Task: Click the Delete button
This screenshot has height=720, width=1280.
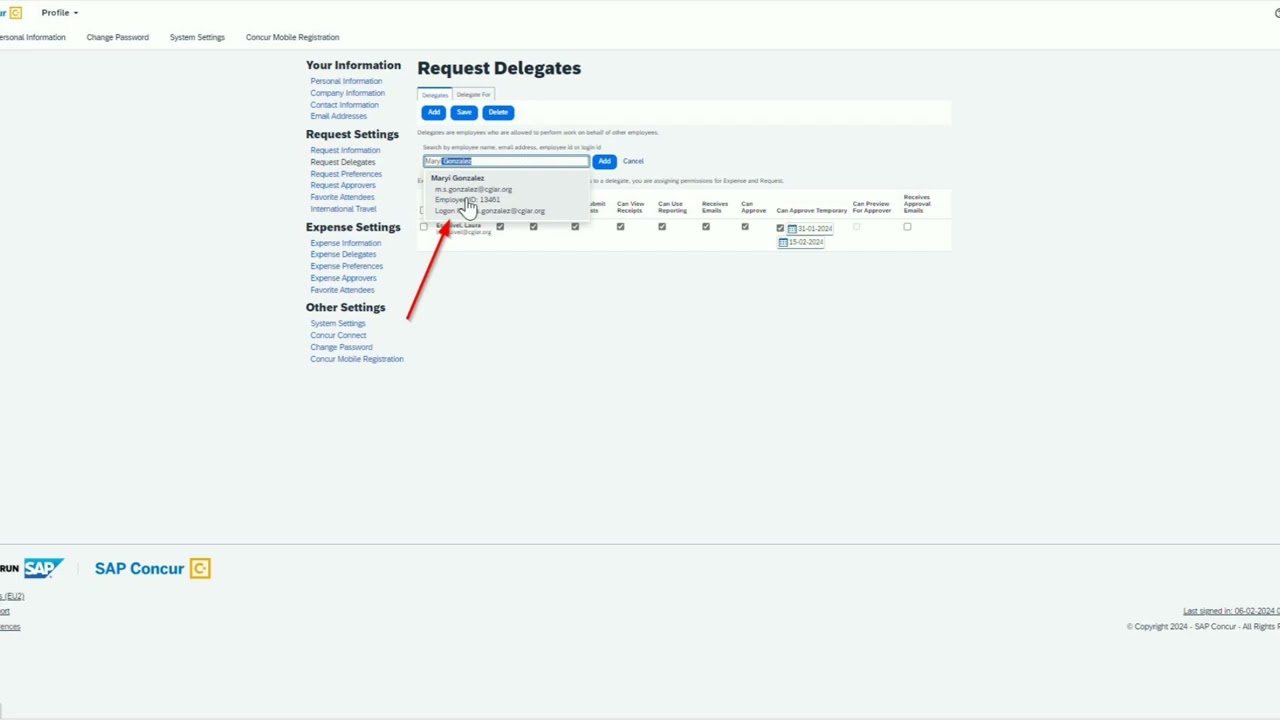Action: 498,112
